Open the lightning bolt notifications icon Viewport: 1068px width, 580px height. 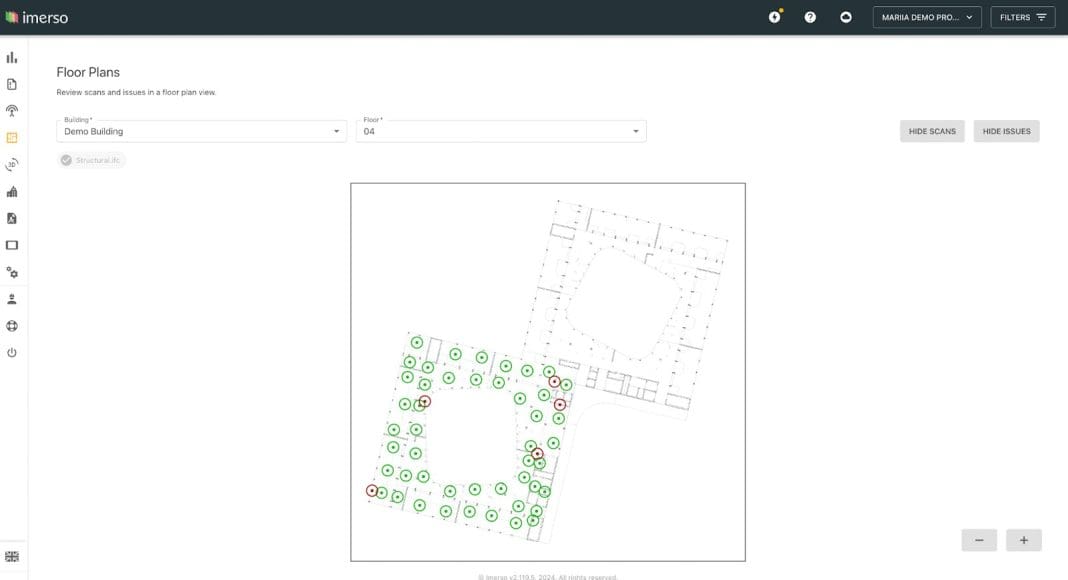(774, 17)
